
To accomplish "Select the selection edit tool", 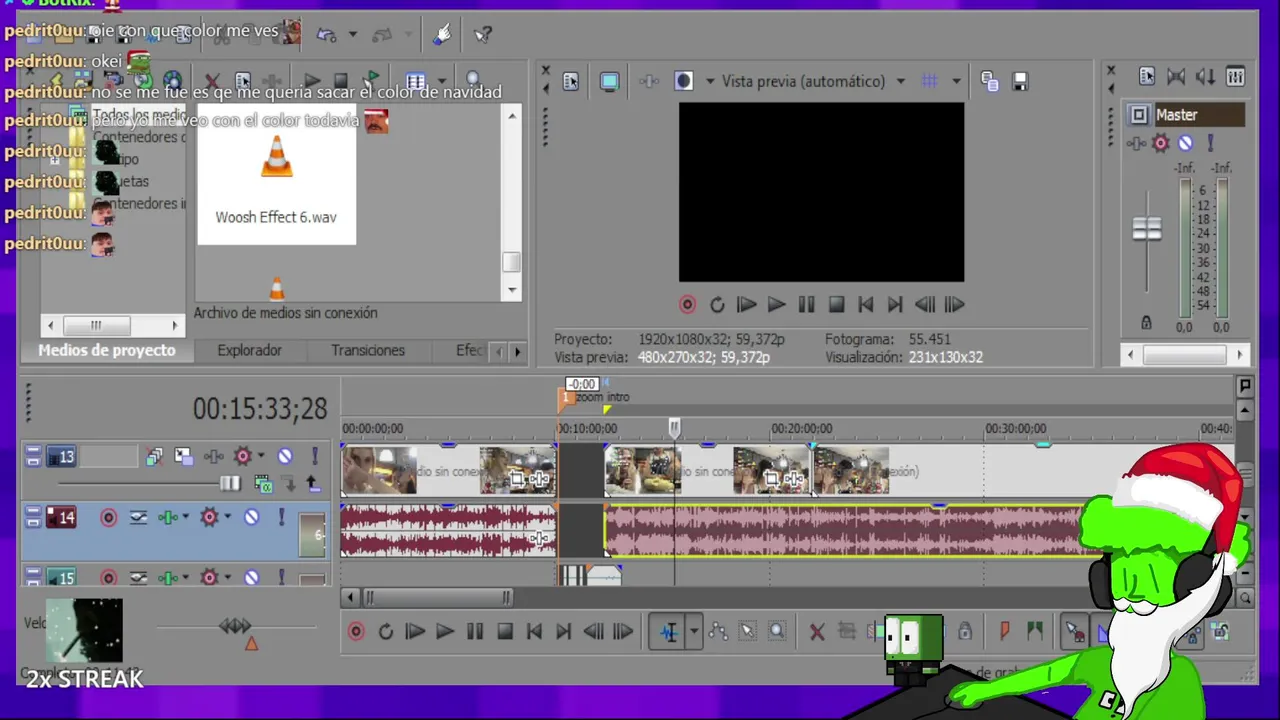I will (x=747, y=632).
